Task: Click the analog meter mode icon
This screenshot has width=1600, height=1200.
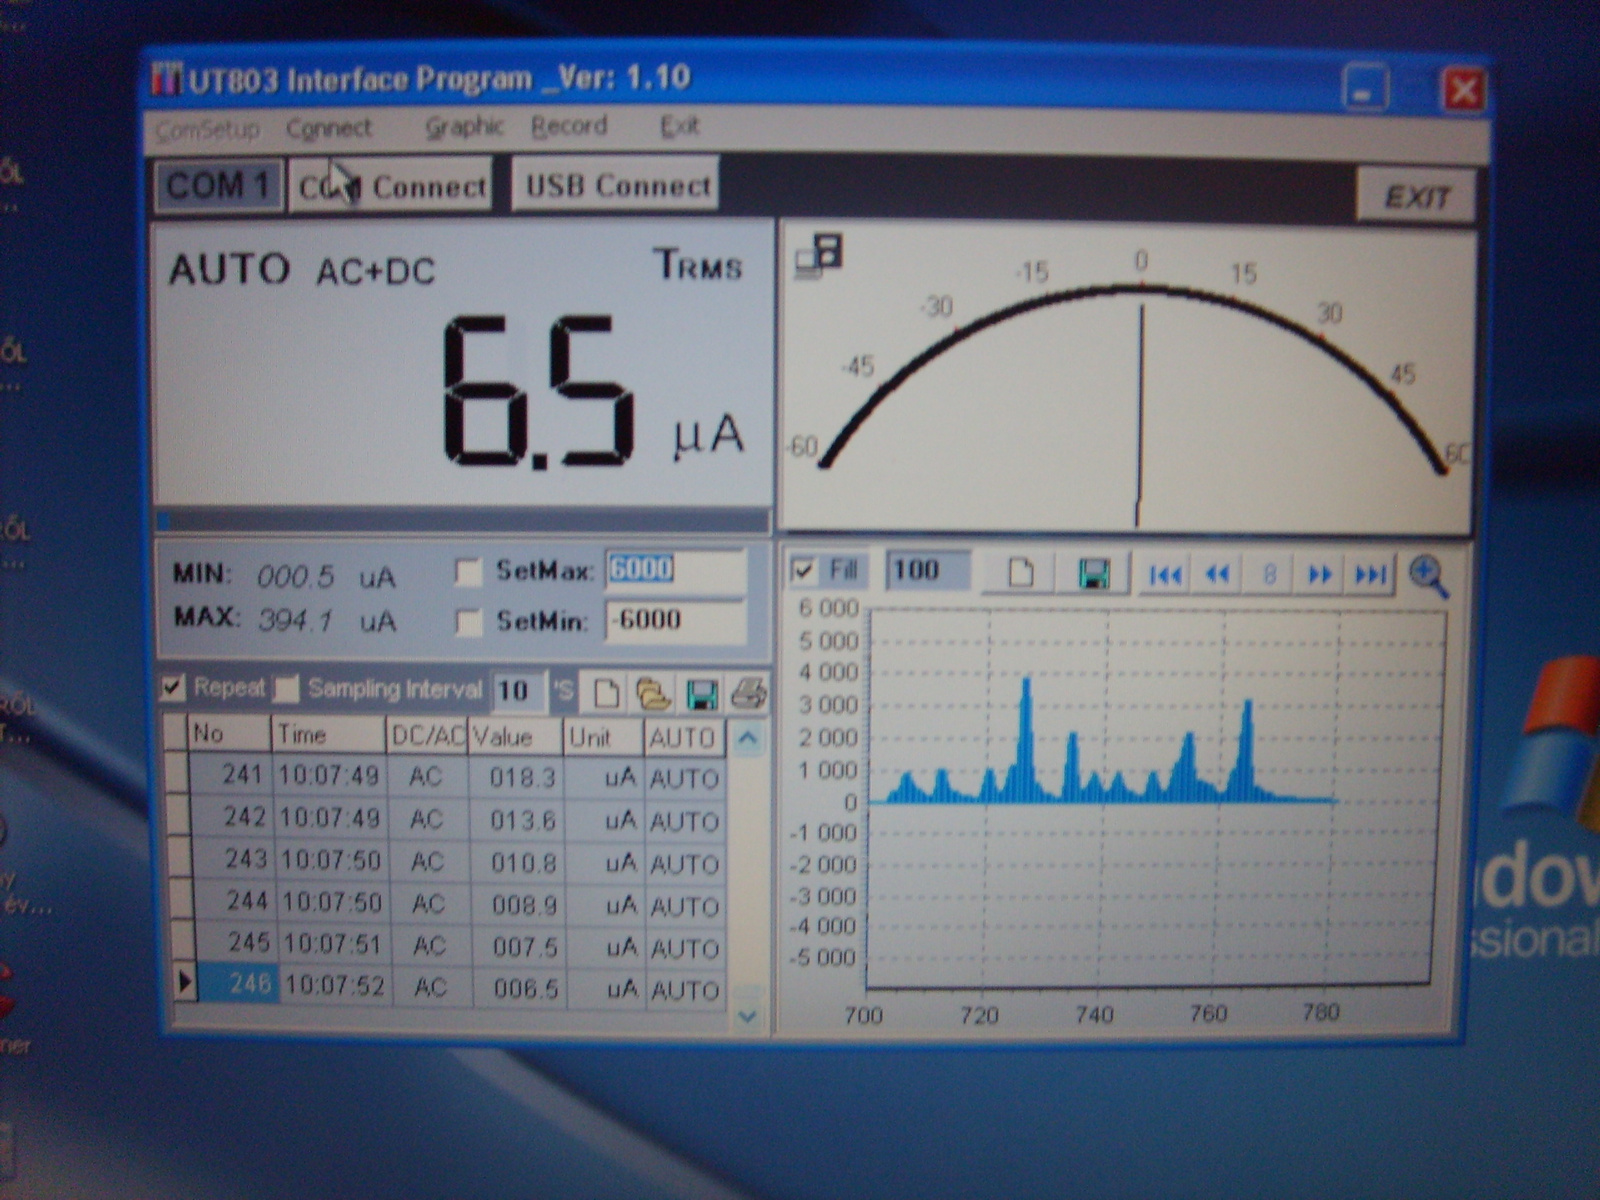Action: tap(820, 256)
